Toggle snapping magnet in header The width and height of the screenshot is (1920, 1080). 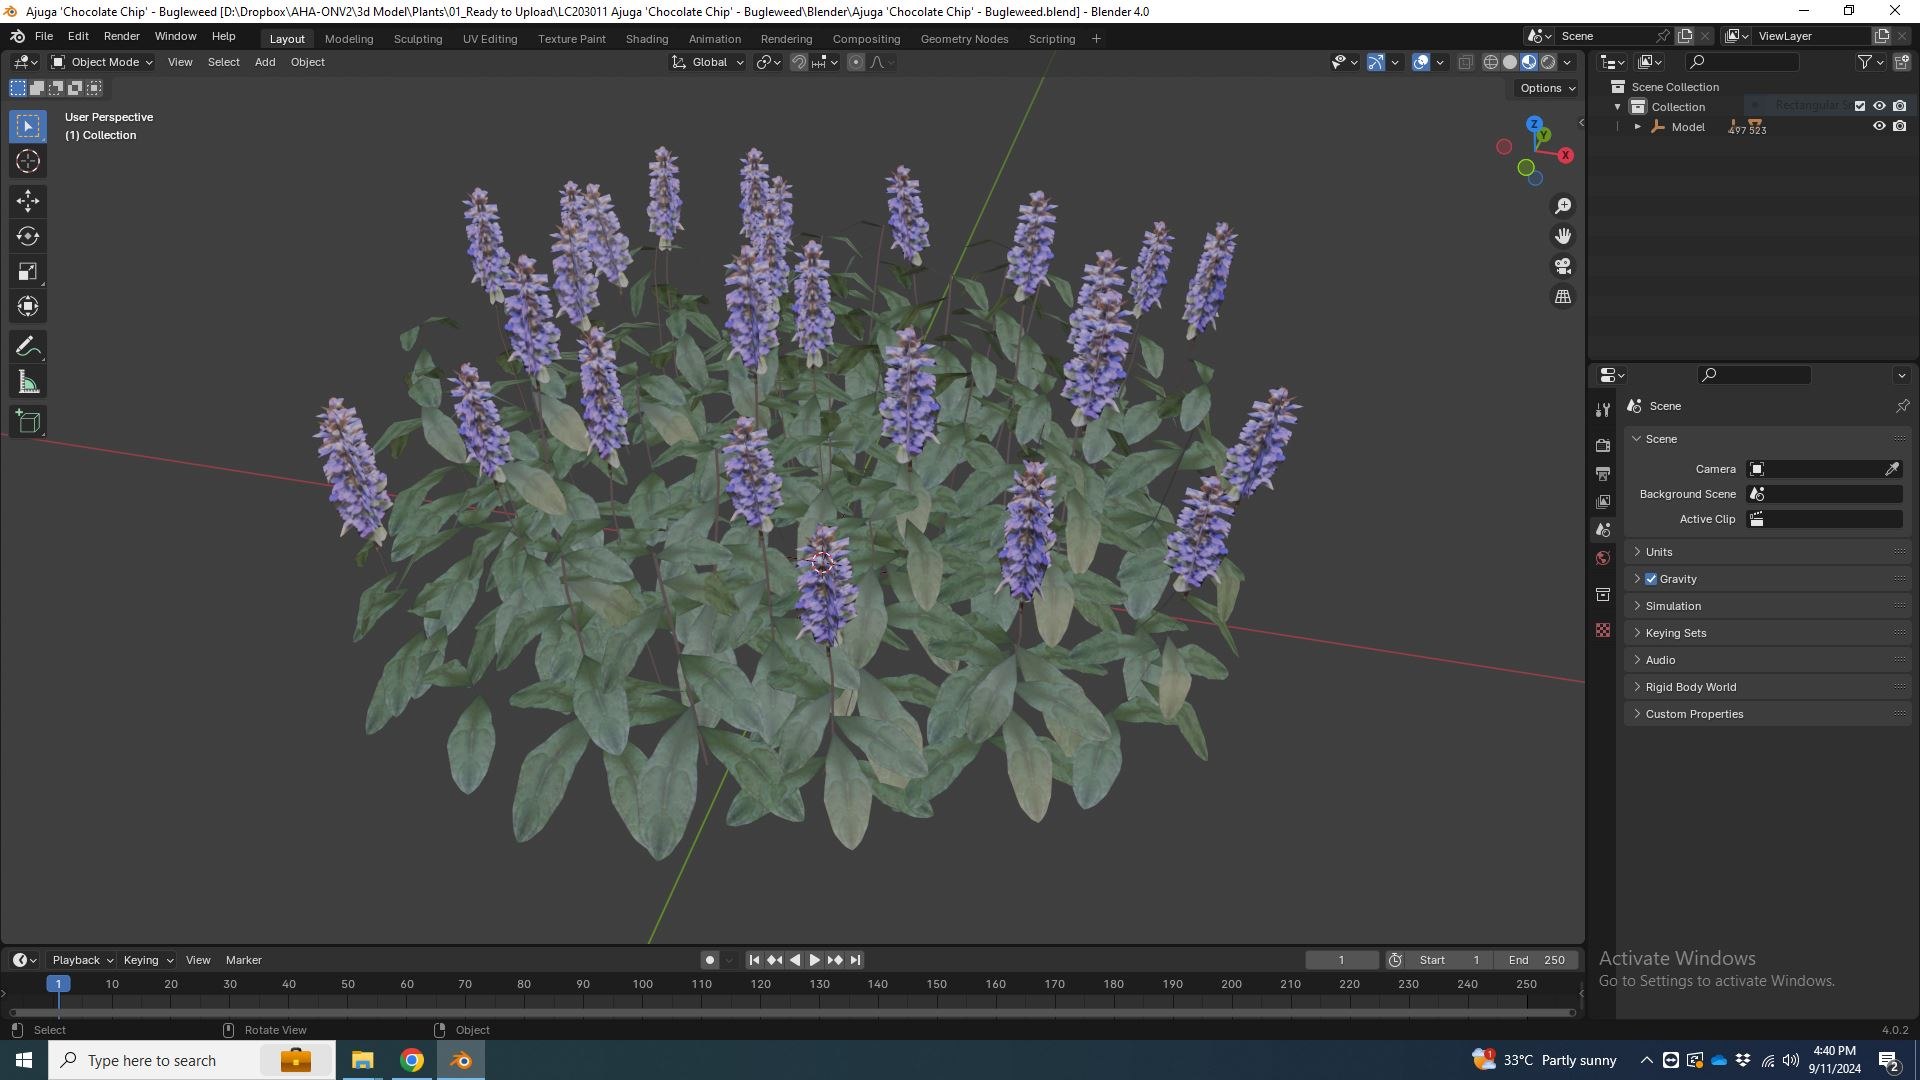tap(799, 62)
